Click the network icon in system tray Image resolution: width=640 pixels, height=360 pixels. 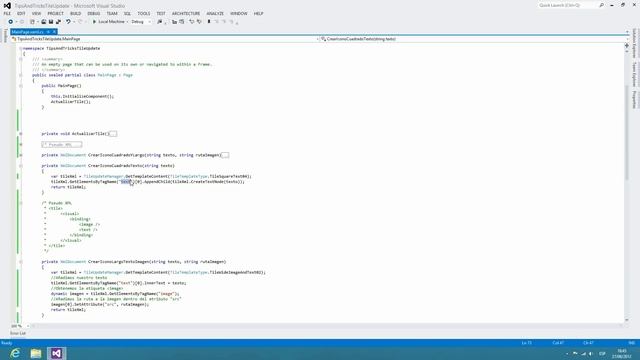pyautogui.click(x=583, y=353)
